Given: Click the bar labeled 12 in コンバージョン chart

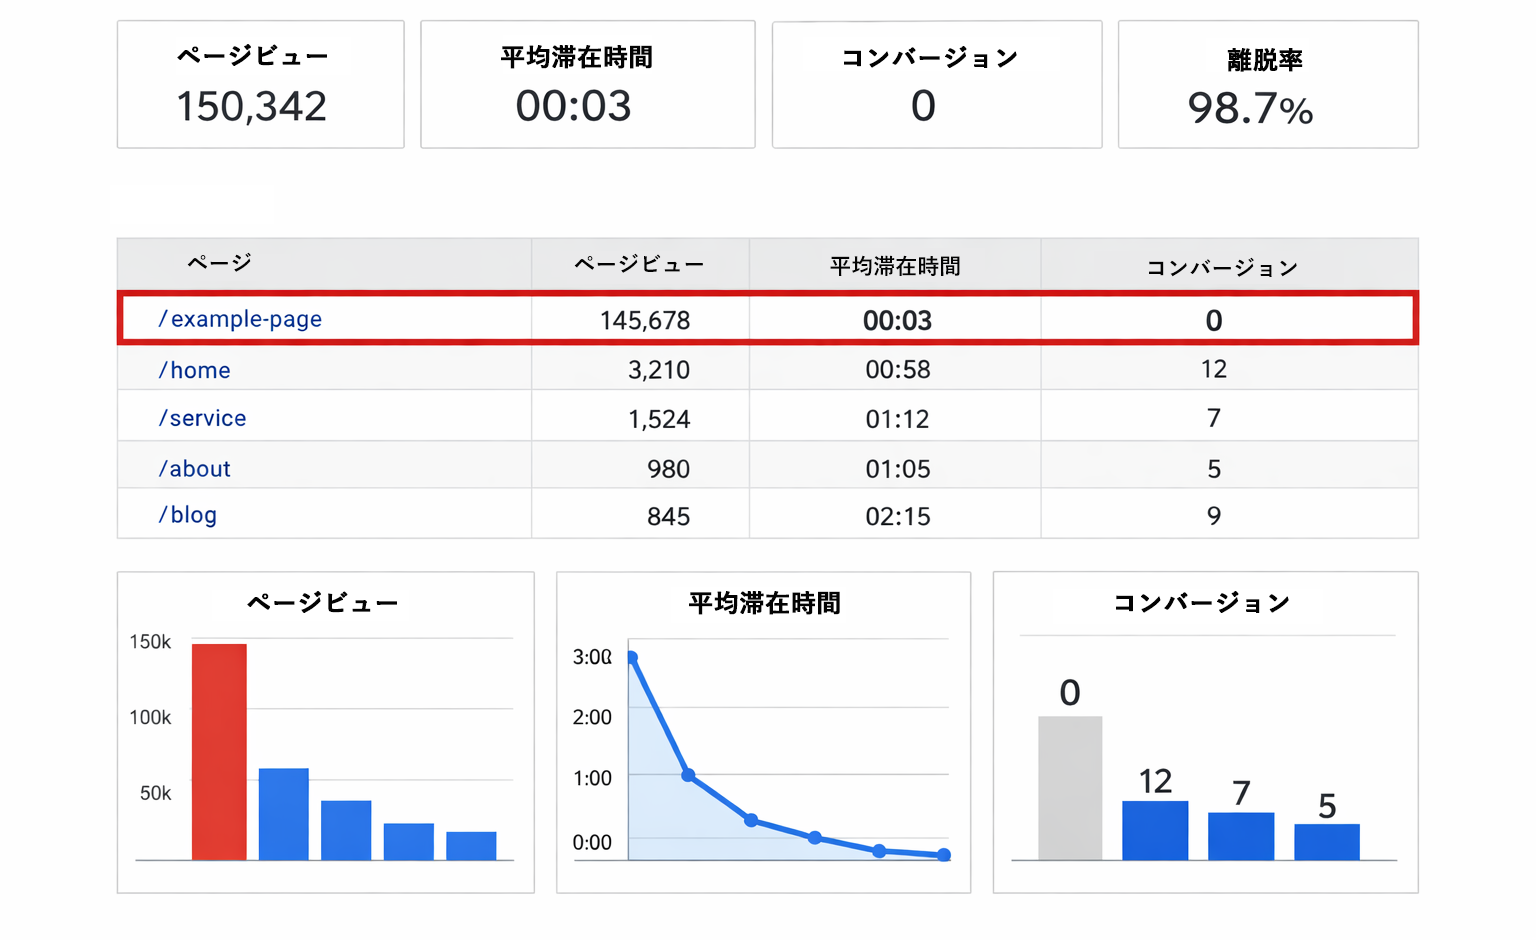Looking at the screenshot, I should pyautogui.click(x=1155, y=830).
